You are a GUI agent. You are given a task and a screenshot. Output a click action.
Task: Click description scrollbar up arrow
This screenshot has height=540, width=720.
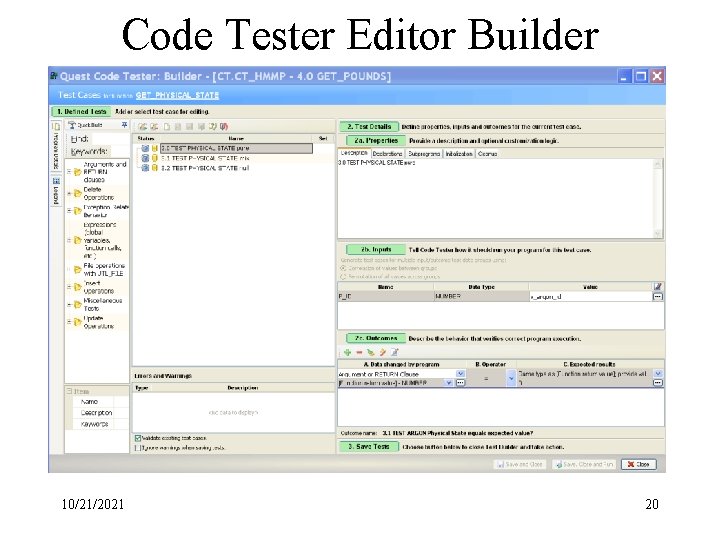[658, 164]
